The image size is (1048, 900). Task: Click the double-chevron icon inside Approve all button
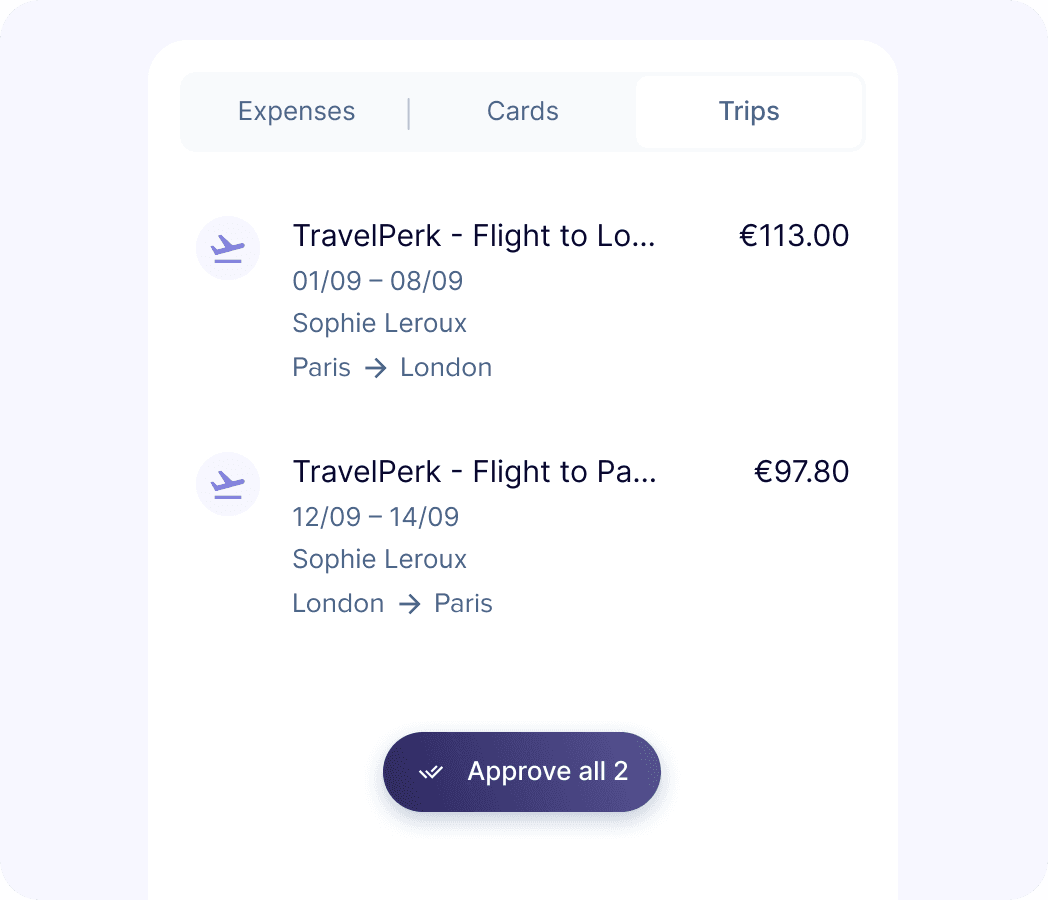click(x=432, y=771)
